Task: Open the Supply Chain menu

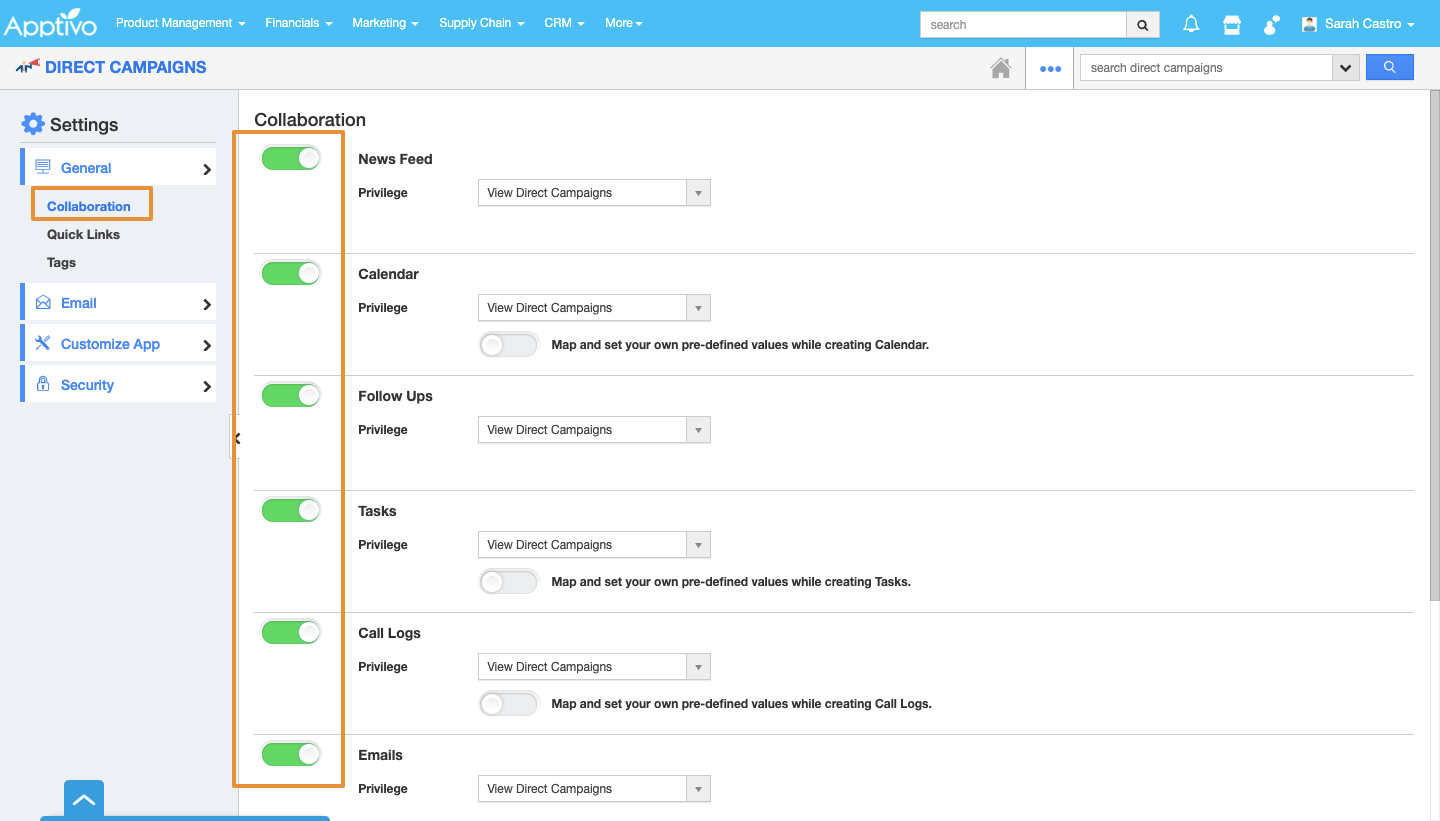Action: click(481, 23)
